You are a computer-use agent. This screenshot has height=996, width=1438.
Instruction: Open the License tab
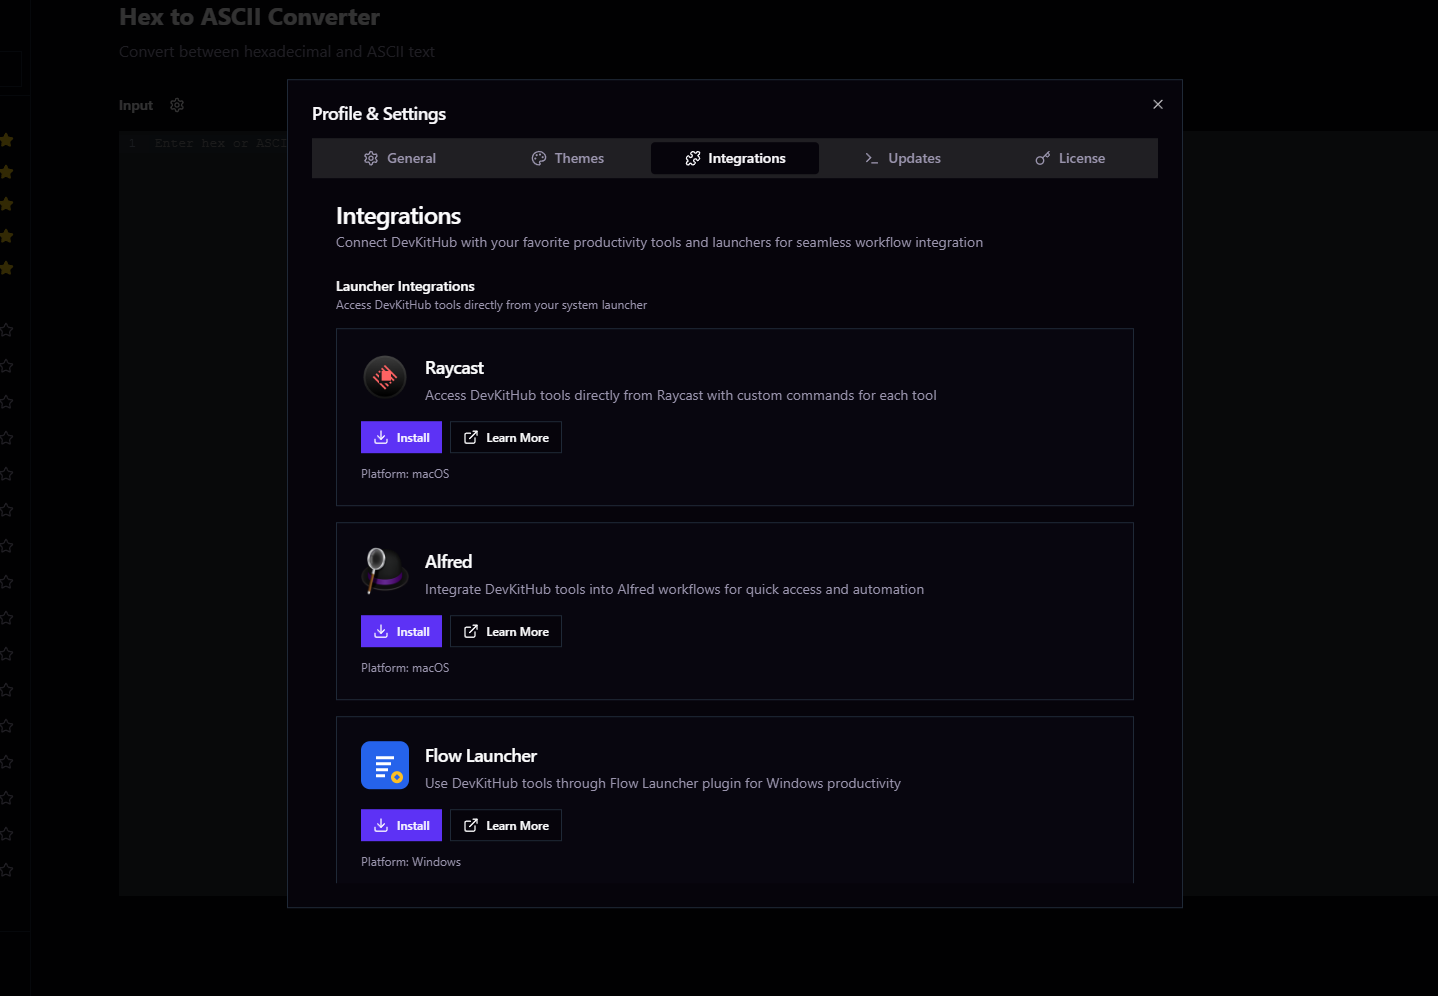[1070, 158]
